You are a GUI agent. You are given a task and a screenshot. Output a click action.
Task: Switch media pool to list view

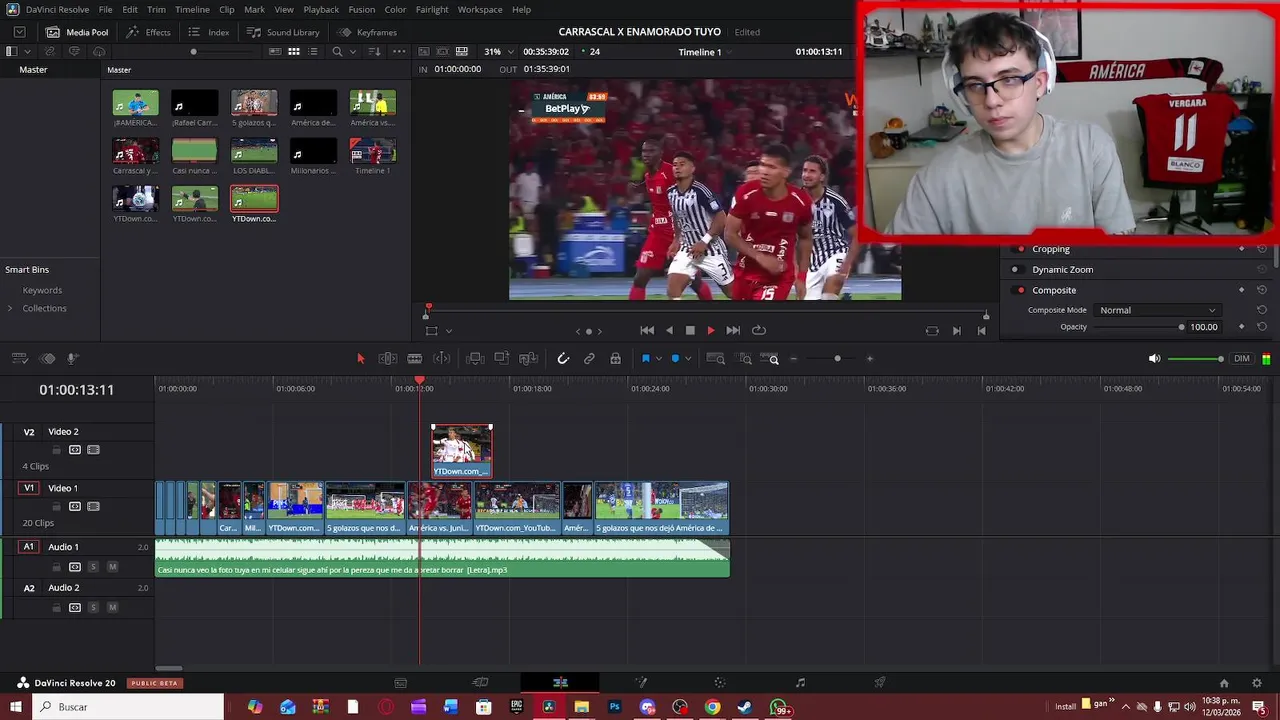pos(314,52)
